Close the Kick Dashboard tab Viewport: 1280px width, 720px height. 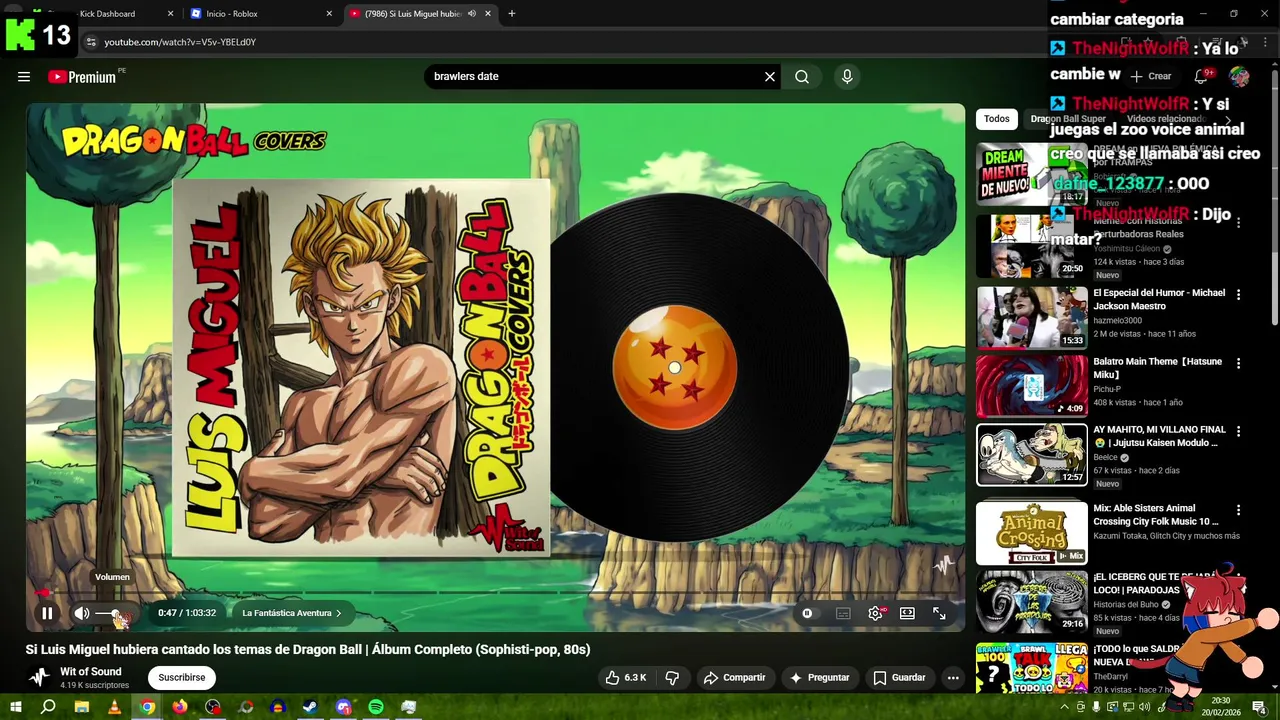click(x=170, y=14)
